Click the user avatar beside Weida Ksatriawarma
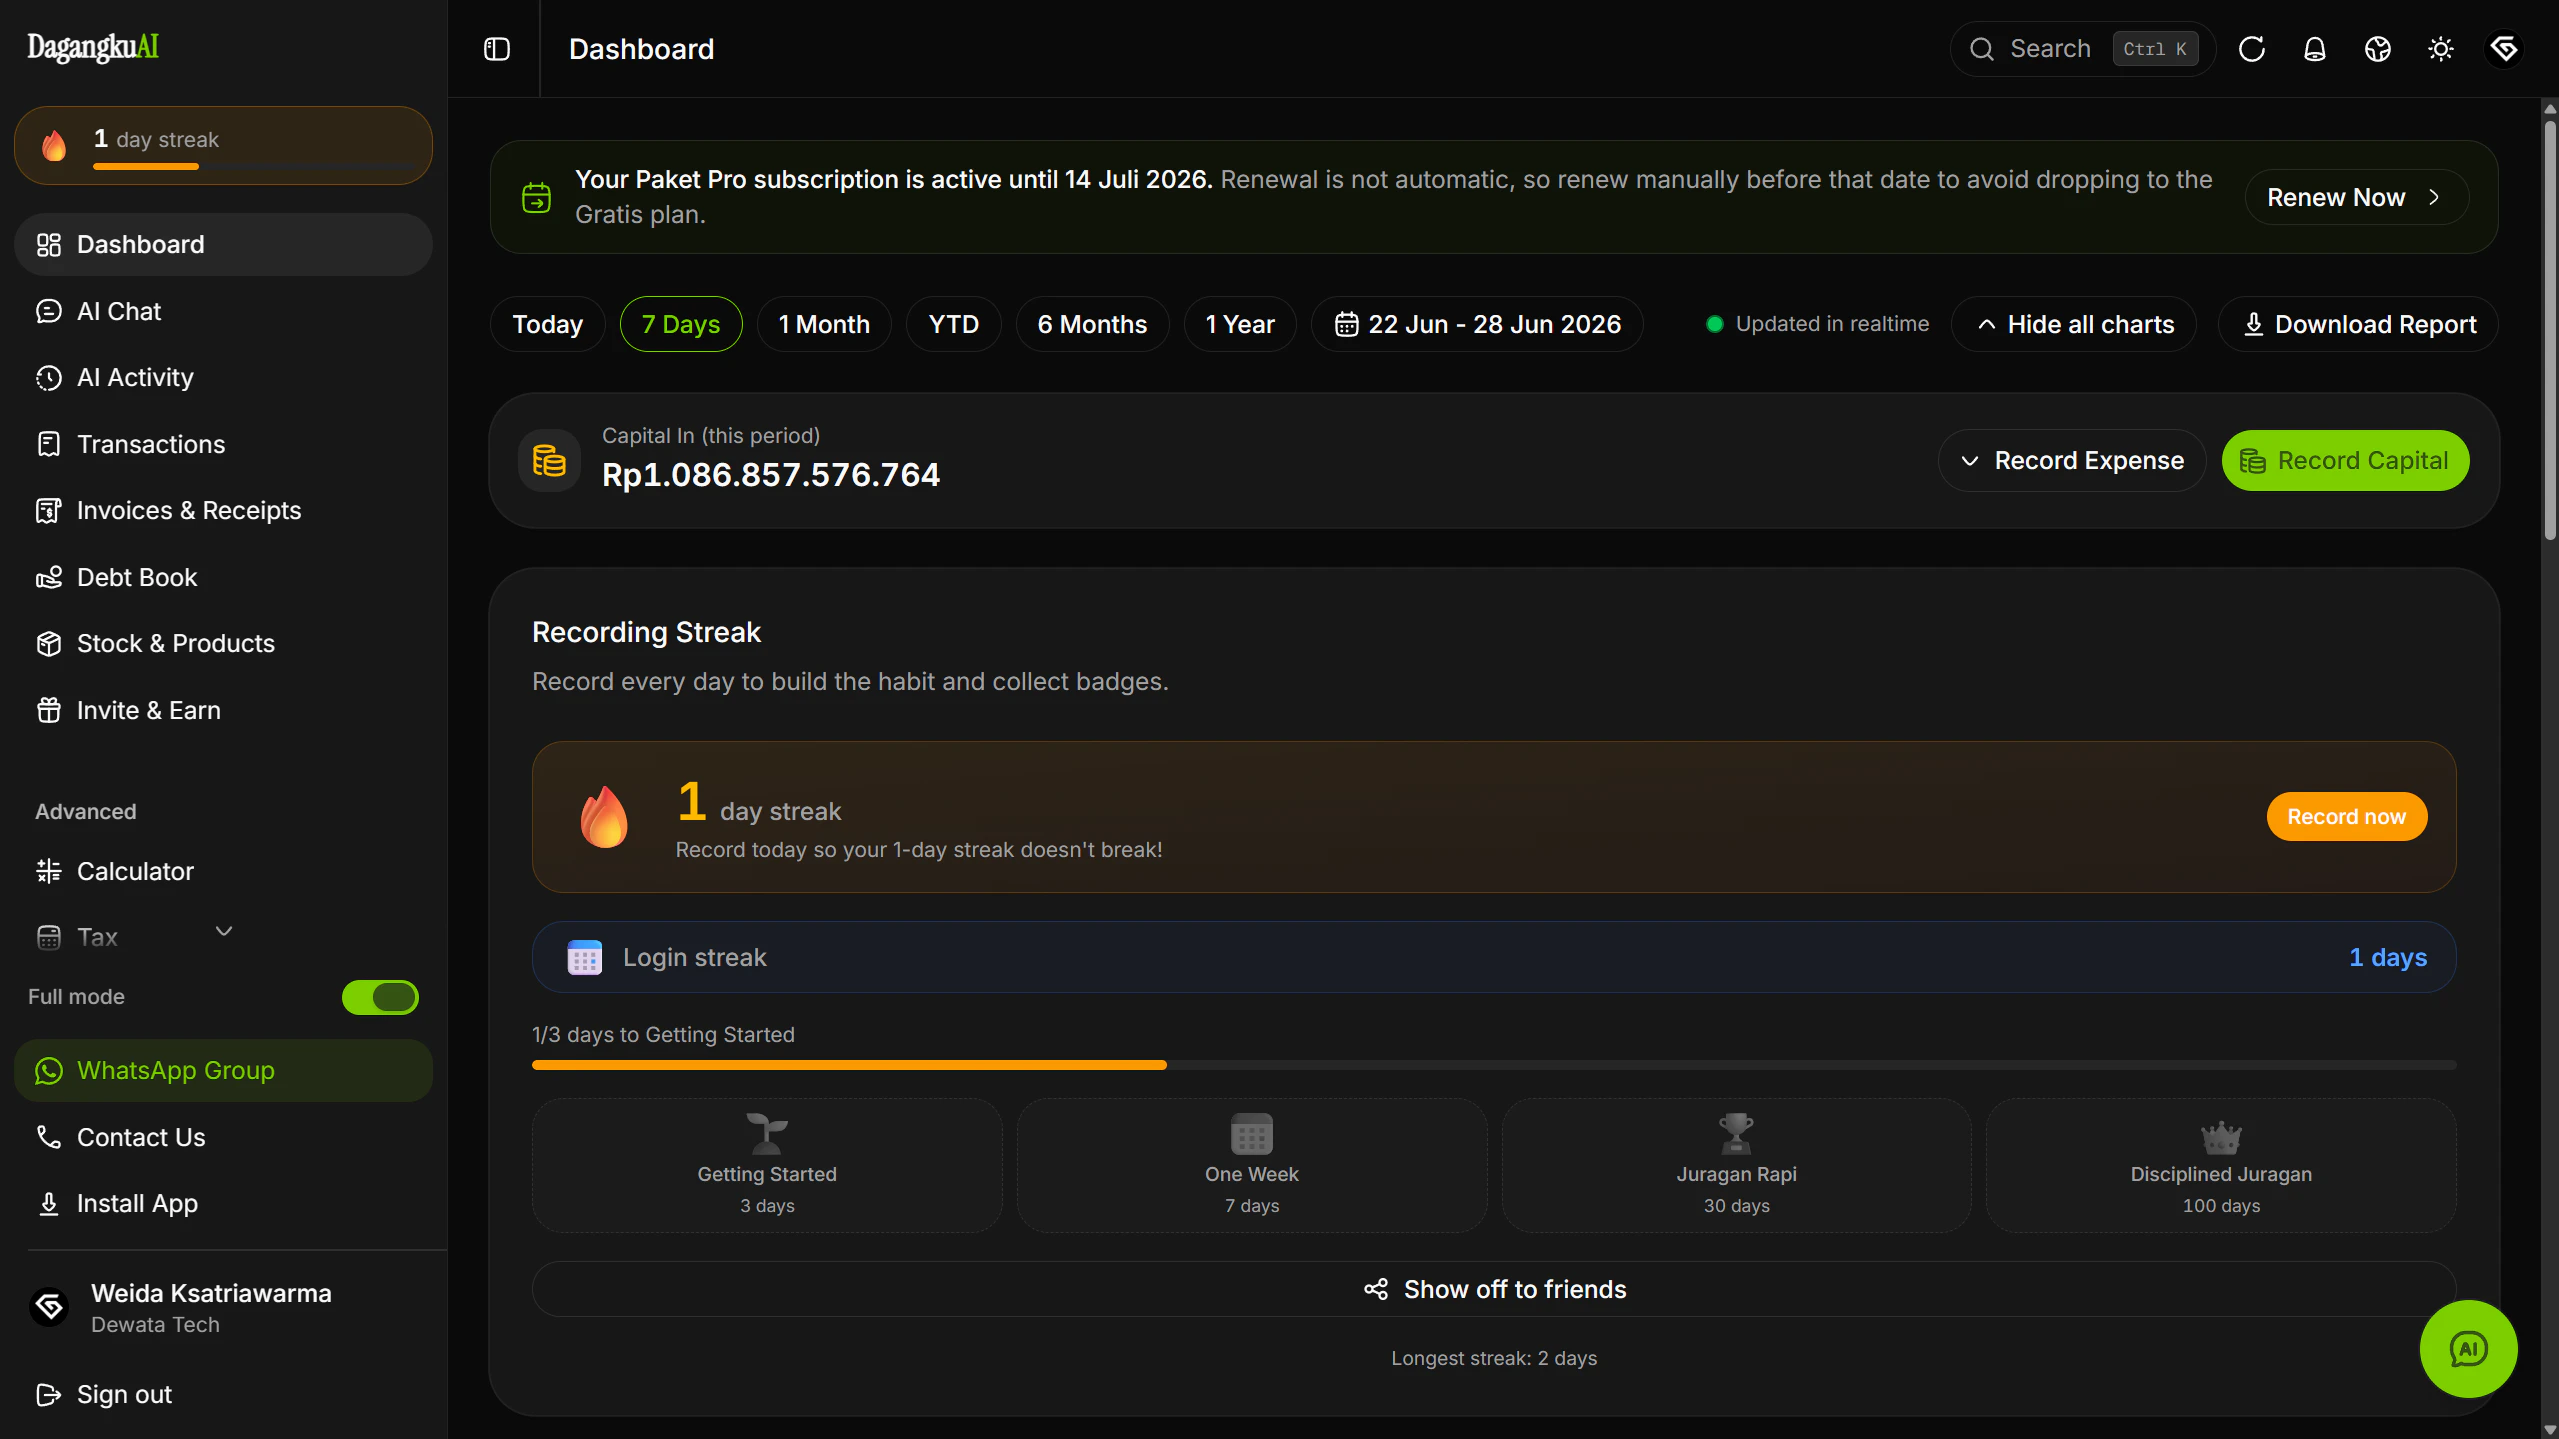2559x1439 pixels. [x=49, y=1307]
